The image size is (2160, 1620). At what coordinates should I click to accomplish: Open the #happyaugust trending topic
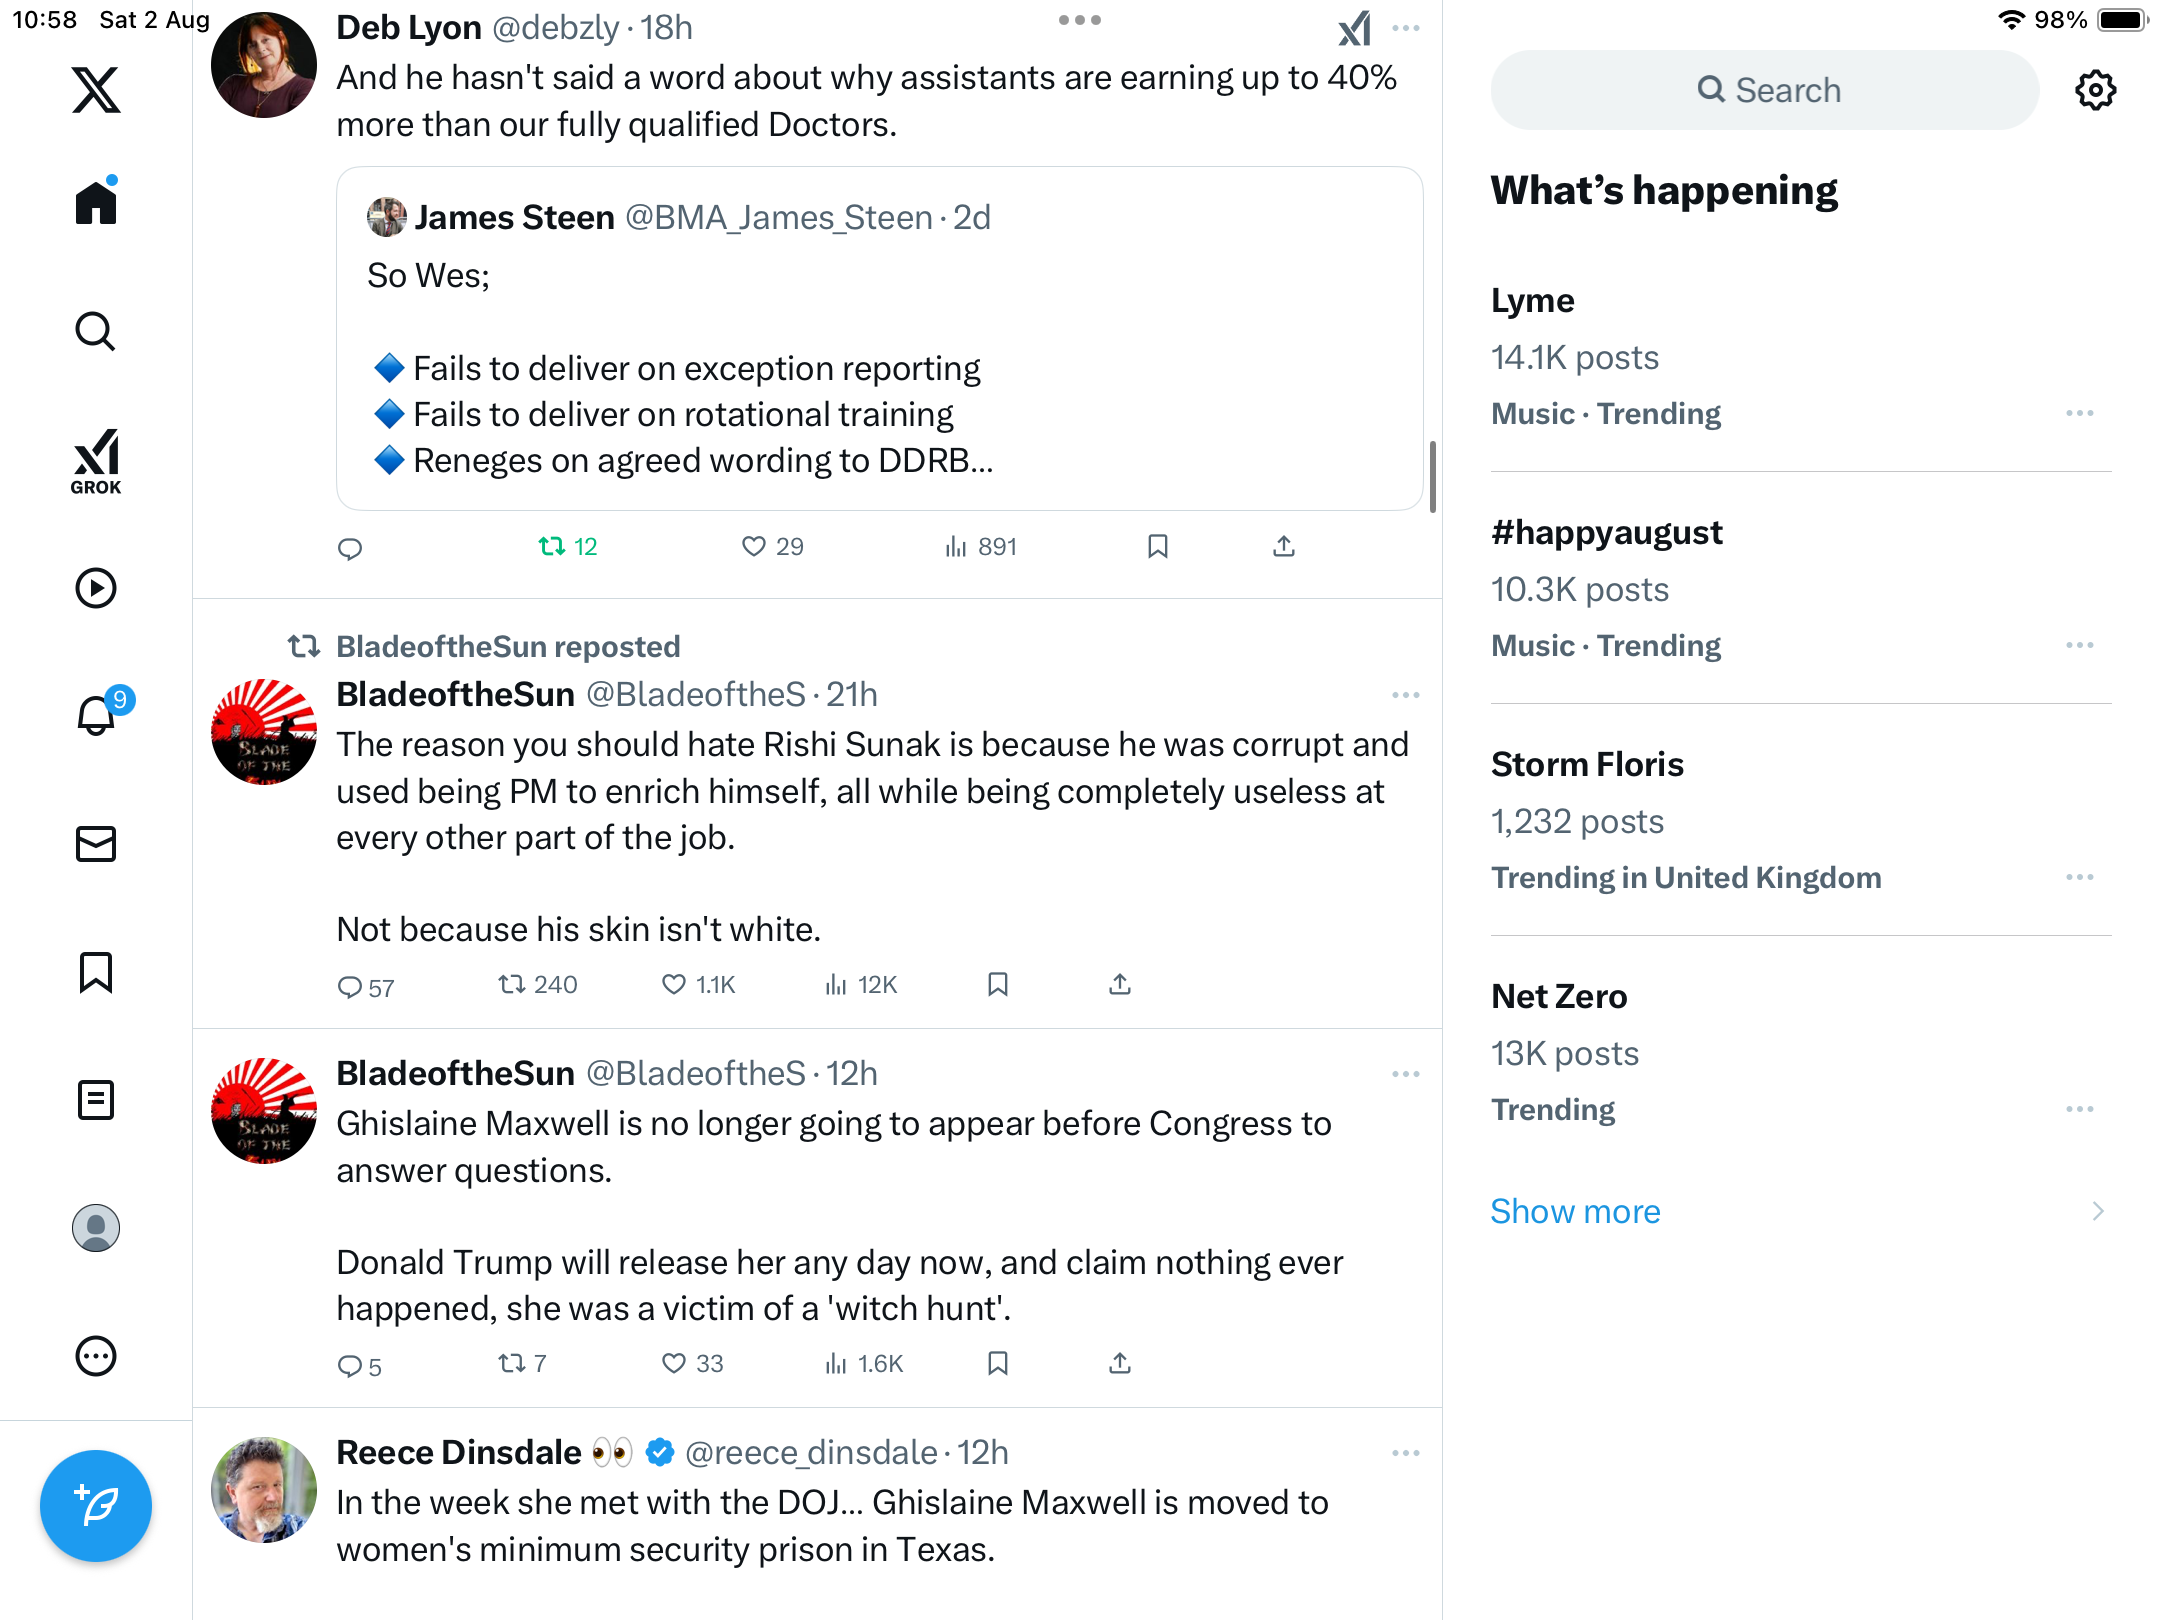click(1606, 532)
